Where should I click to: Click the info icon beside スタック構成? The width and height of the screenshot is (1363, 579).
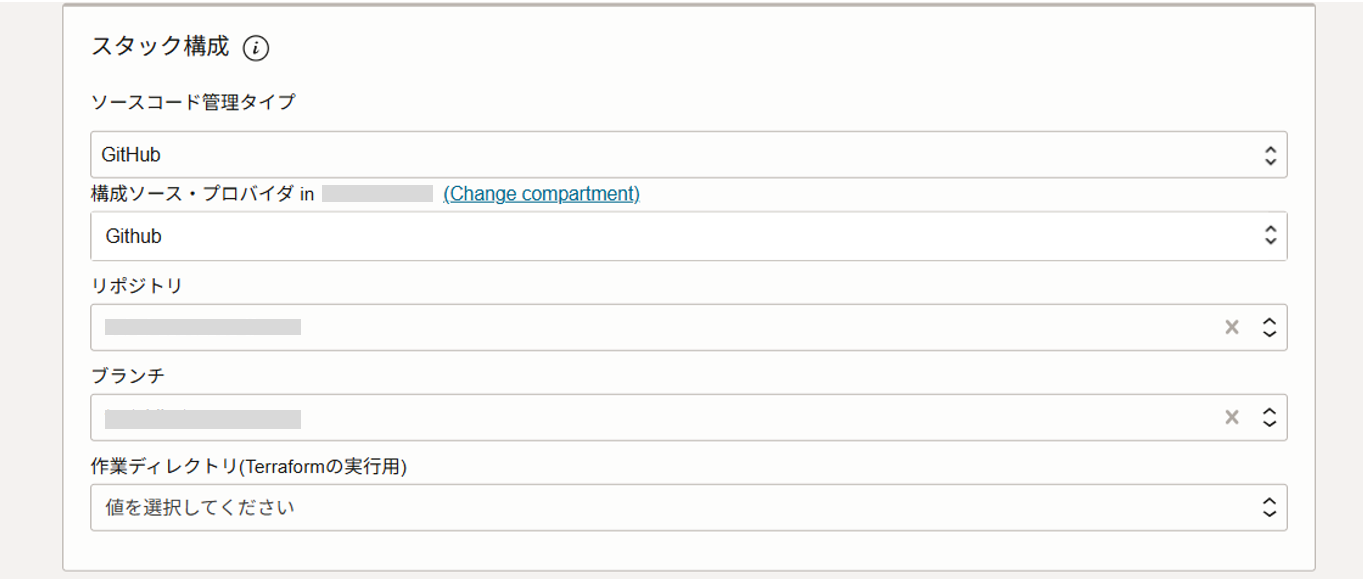pyautogui.click(x=256, y=47)
